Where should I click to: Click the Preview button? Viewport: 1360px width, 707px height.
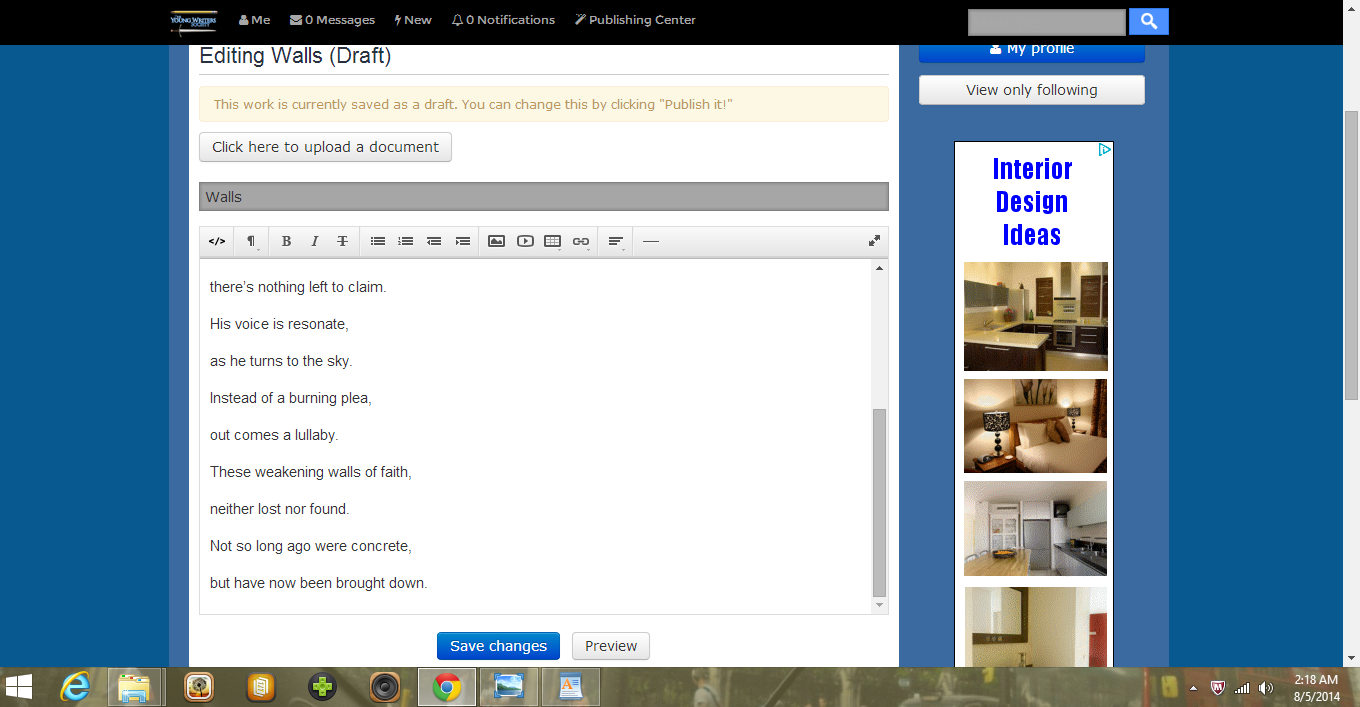click(x=611, y=646)
